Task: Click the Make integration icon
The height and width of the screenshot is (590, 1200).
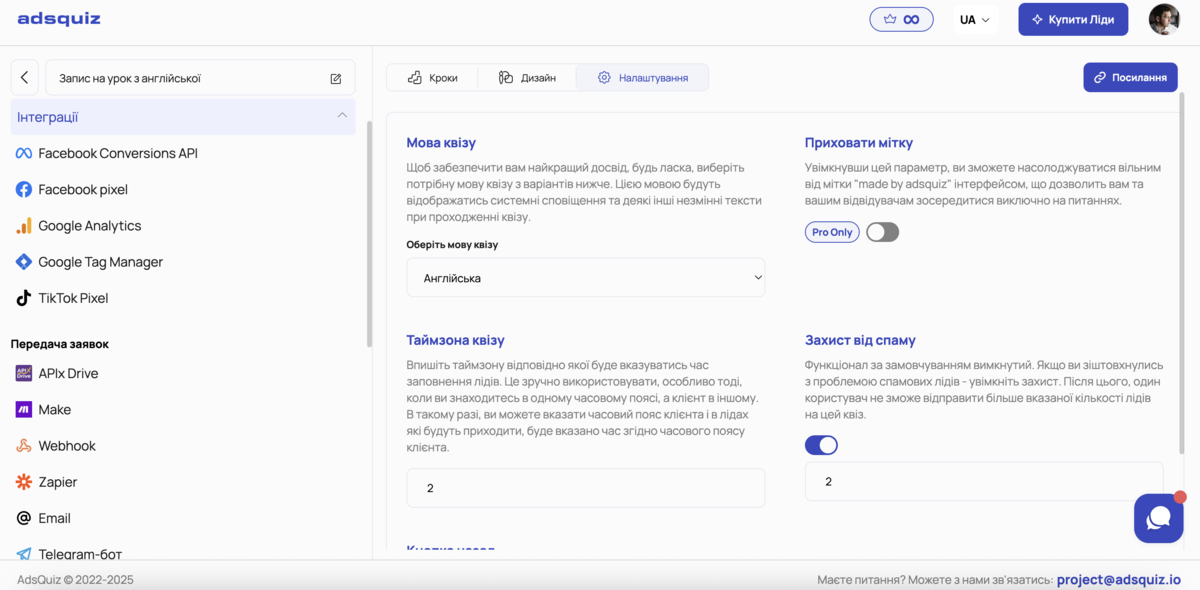Action: [24, 410]
